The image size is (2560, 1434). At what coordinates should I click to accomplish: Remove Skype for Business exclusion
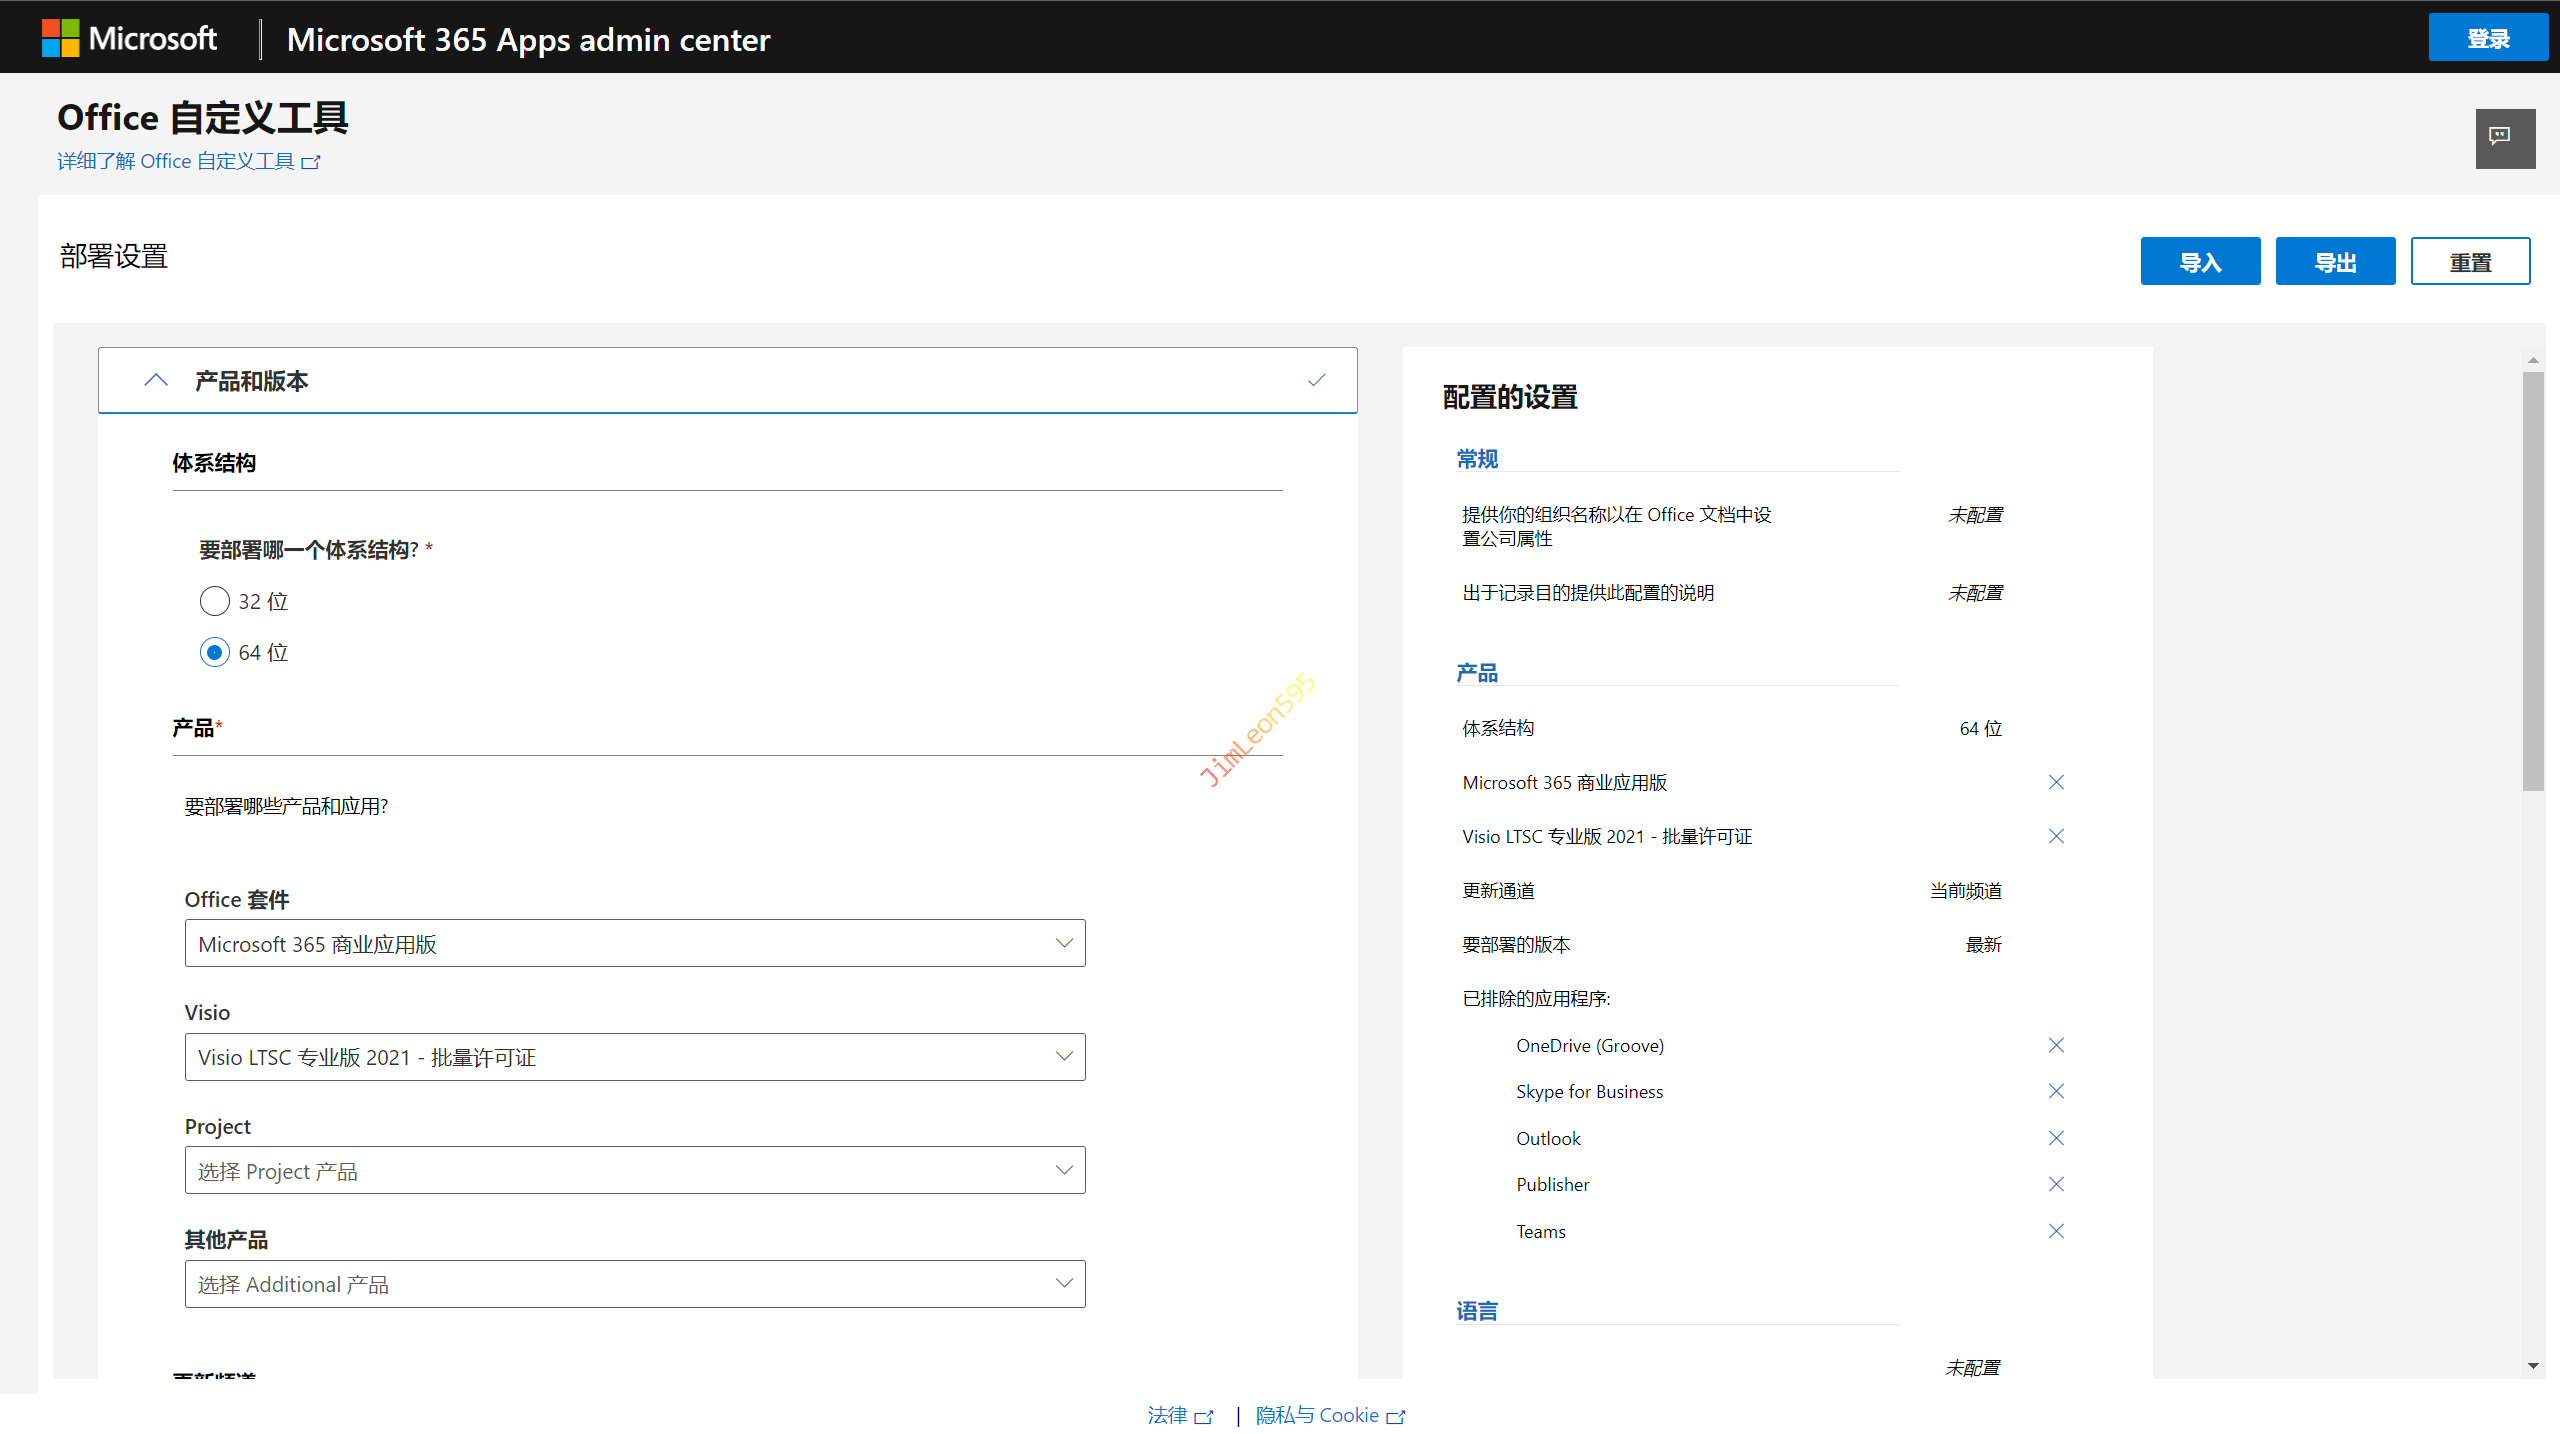coord(2055,1091)
